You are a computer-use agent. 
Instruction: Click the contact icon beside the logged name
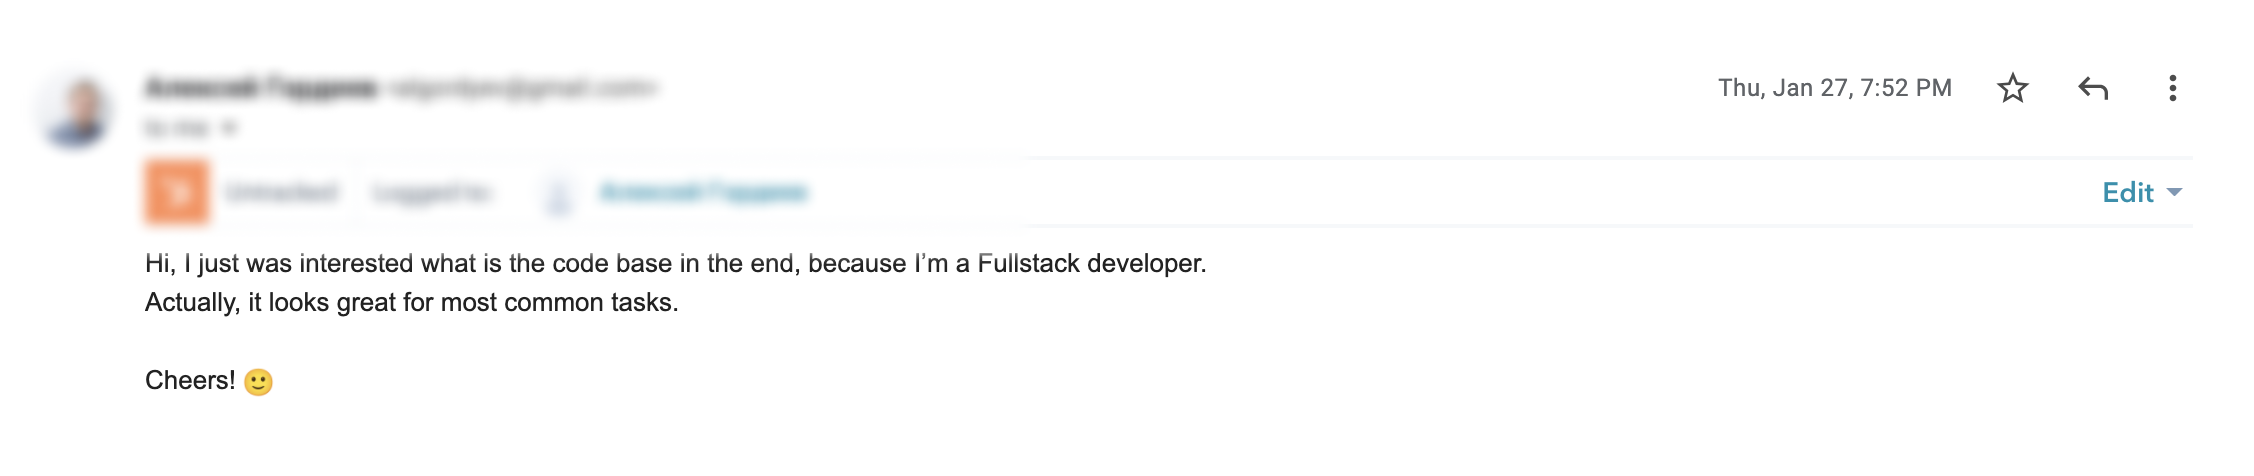click(x=559, y=193)
